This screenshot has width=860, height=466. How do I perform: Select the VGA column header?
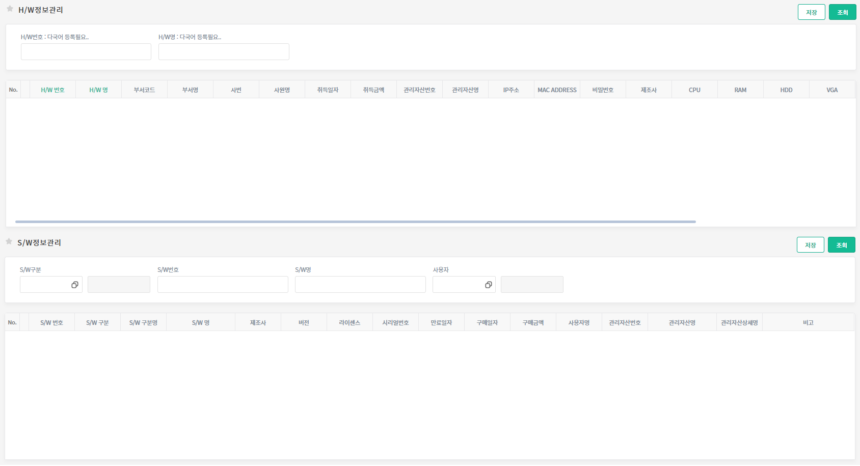[832, 90]
